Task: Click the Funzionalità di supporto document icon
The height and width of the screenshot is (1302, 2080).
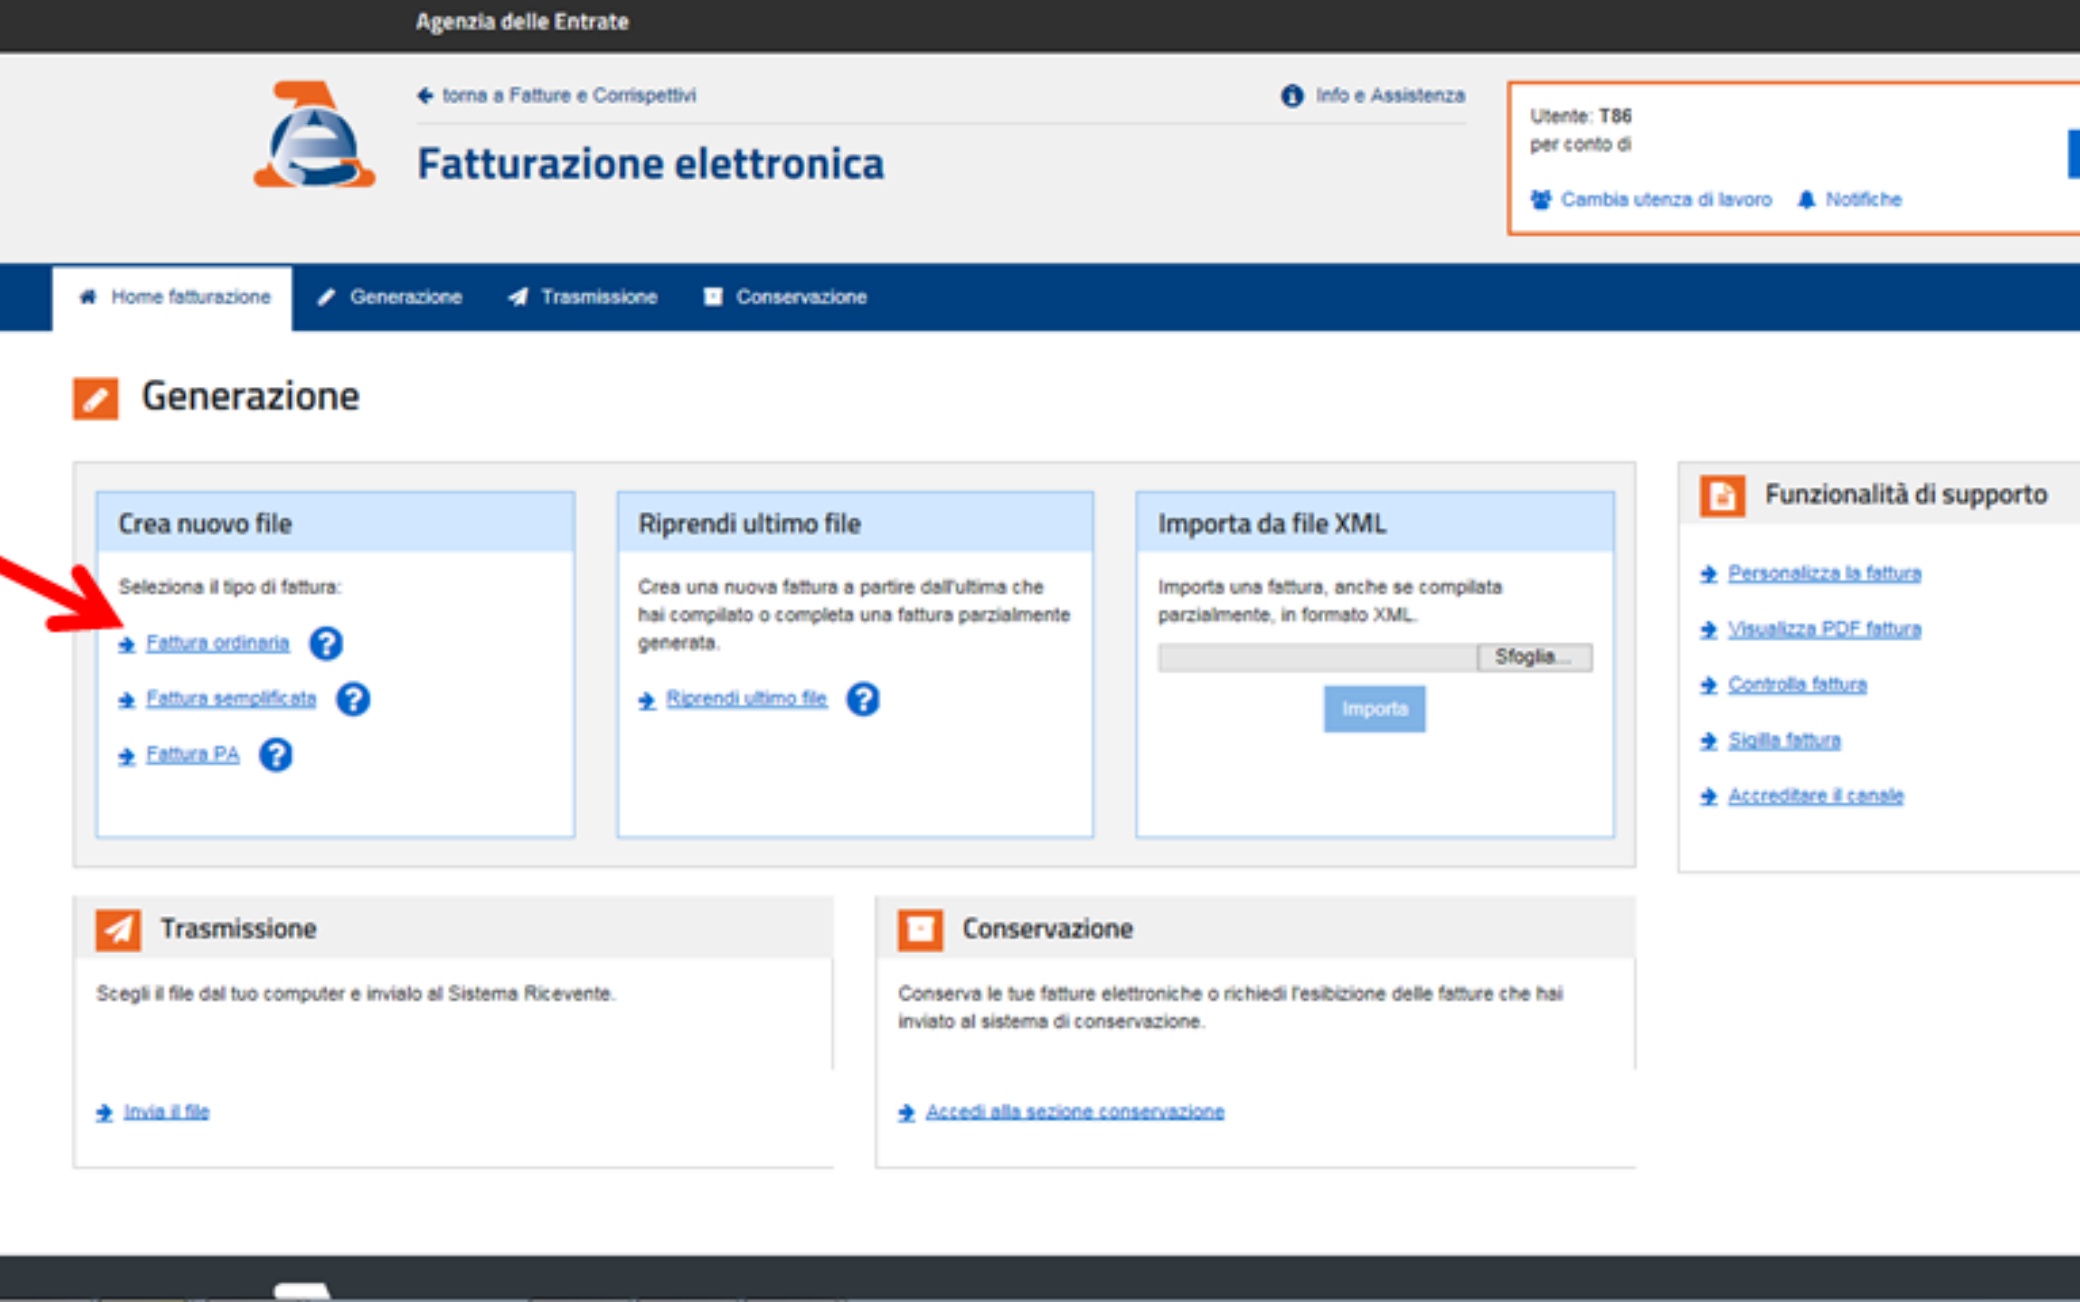Action: 1722,495
